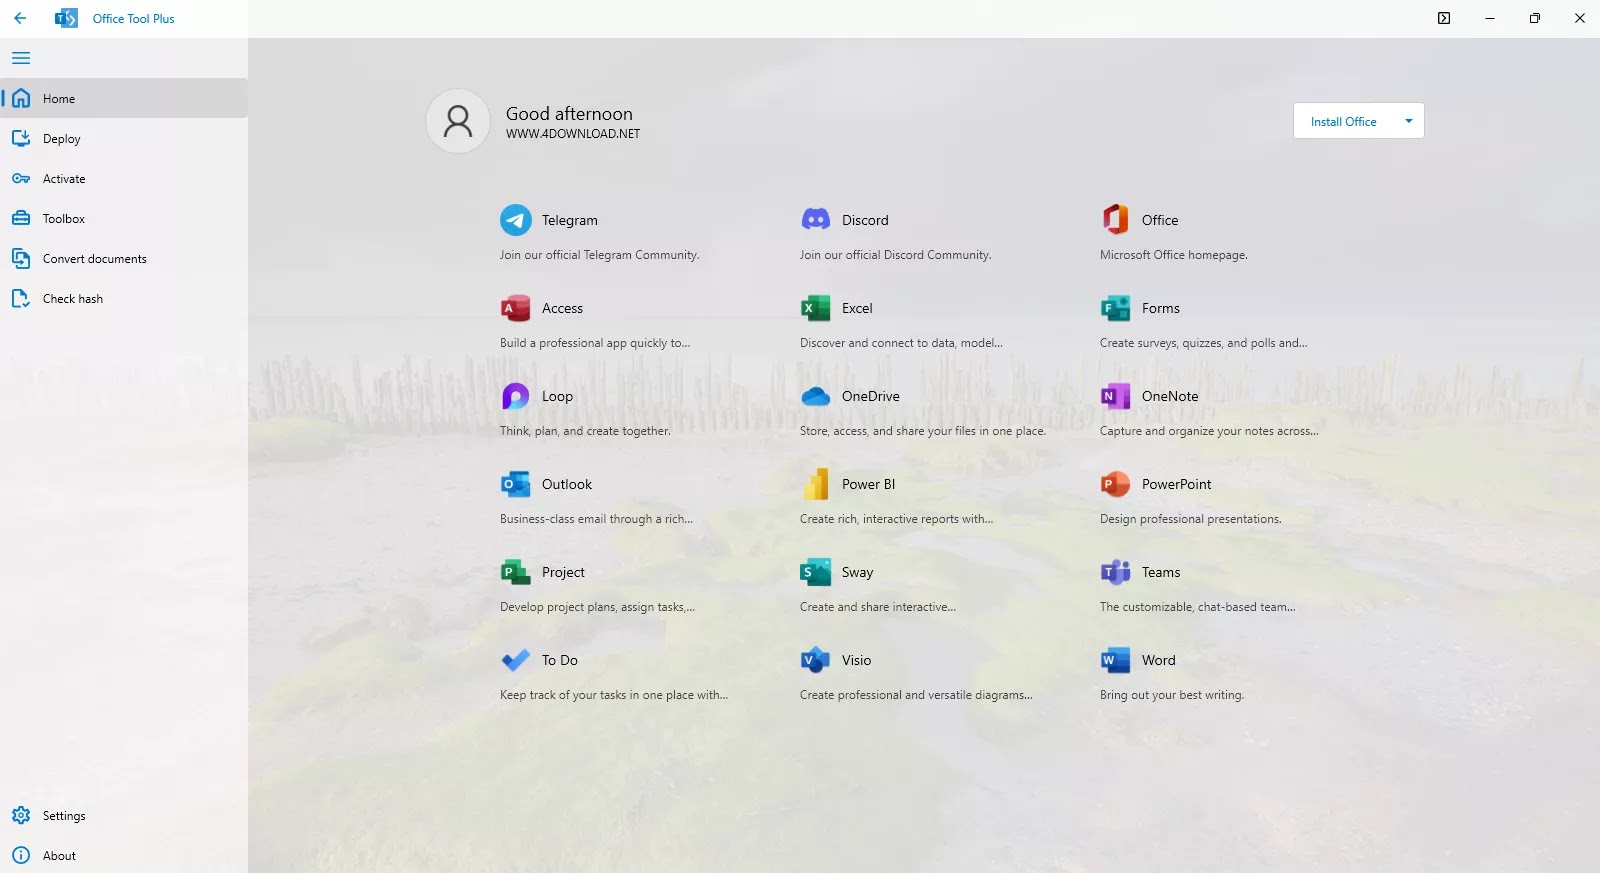Click the Loop app icon

click(x=516, y=396)
